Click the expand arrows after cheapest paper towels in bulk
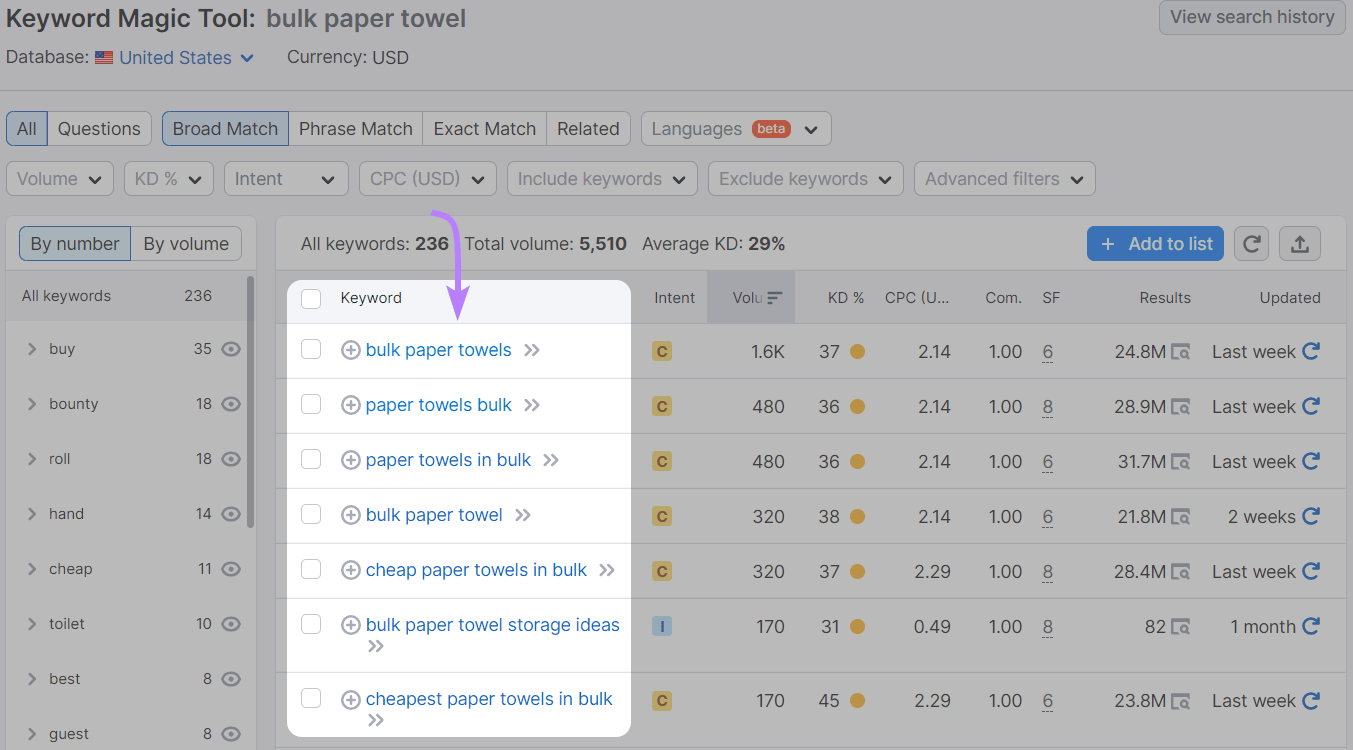The height and width of the screenshot is (750, 1353). (375, 719)
